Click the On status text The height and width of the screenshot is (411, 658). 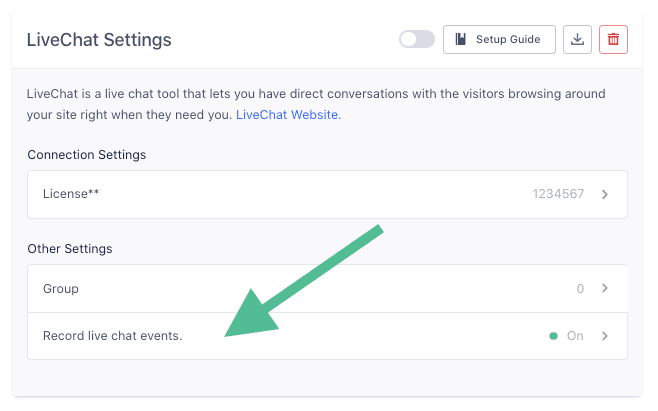[x=575, y=336]
